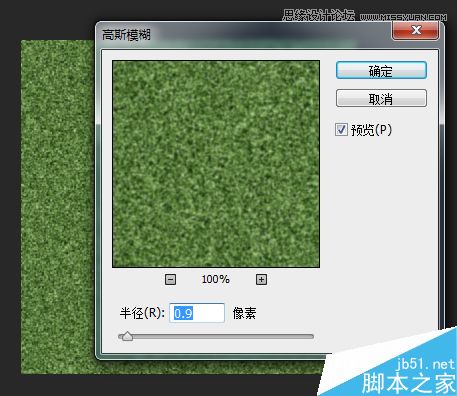Click the green canvas behind the dialog

click(x=57, y=207)
